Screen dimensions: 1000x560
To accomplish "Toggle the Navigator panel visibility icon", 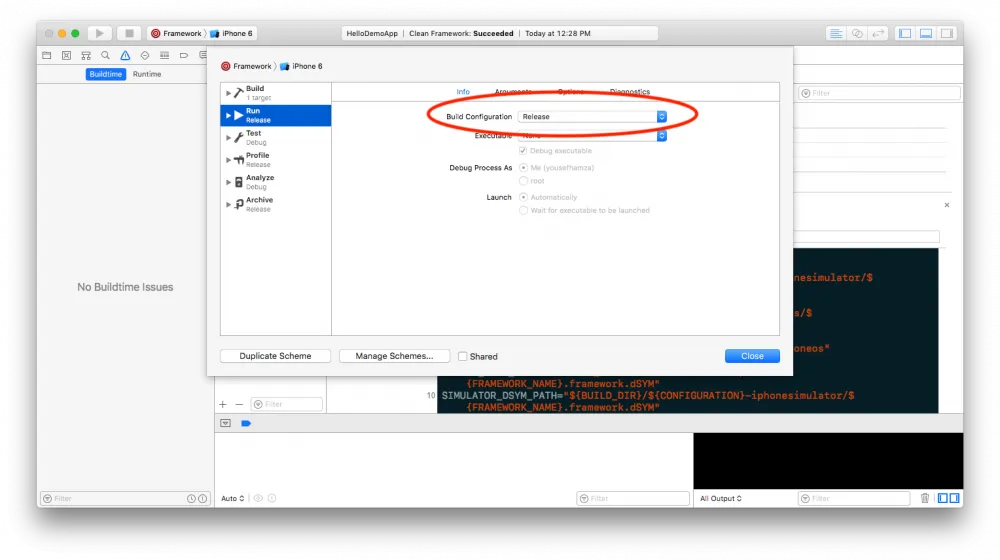I will 904,33.
